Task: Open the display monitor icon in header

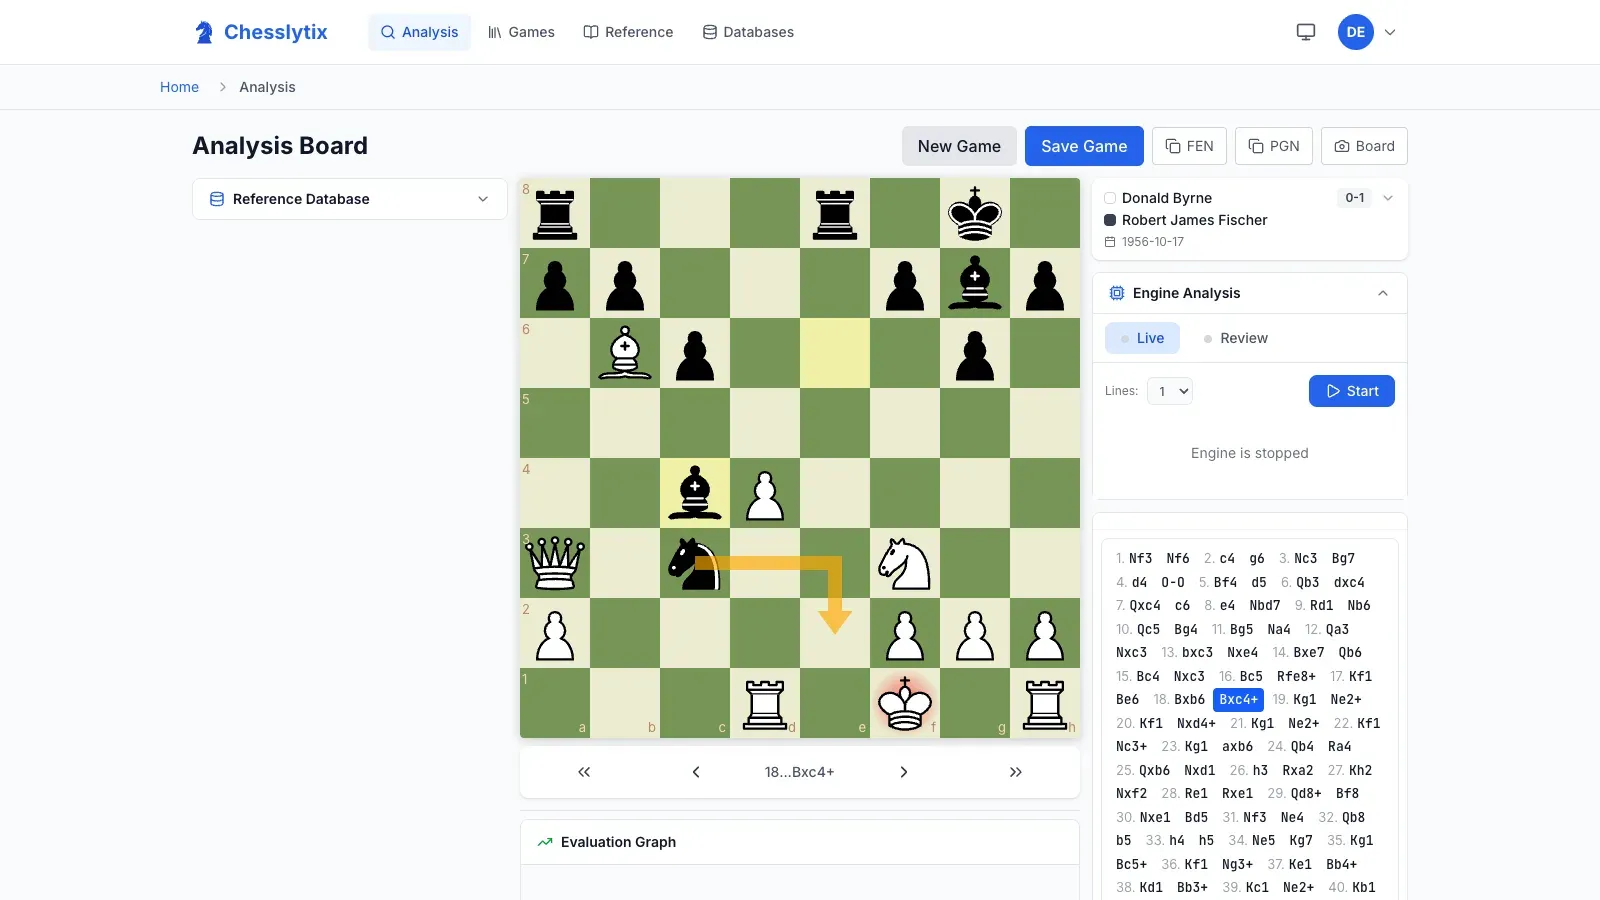Action: pos(1306,32)
